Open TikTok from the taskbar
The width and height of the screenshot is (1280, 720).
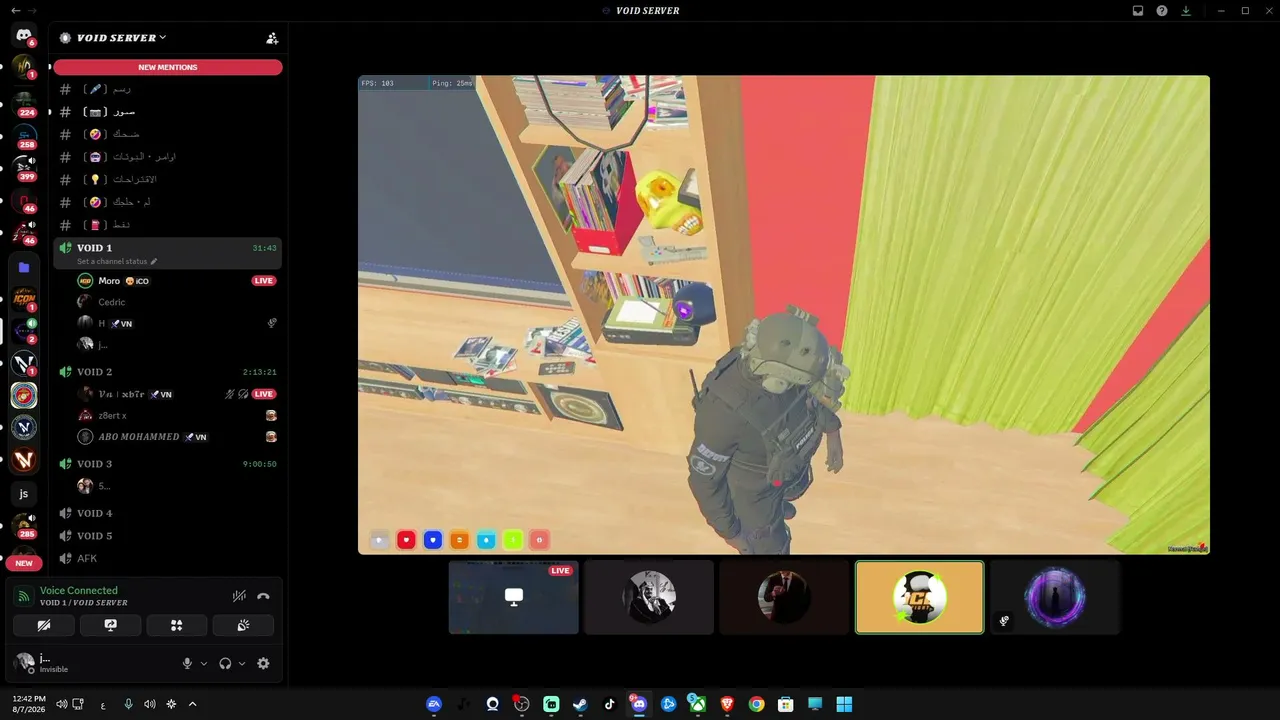click(610, 704)
